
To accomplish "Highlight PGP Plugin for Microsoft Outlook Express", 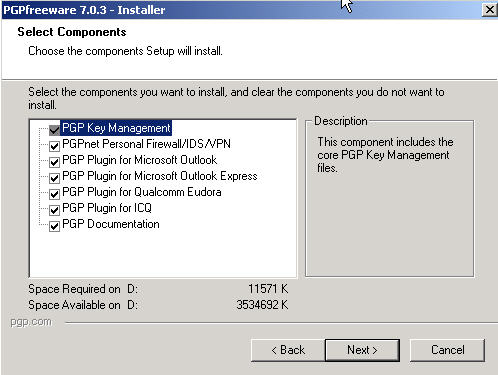I will pyautogui.click(x=160, y=176).
